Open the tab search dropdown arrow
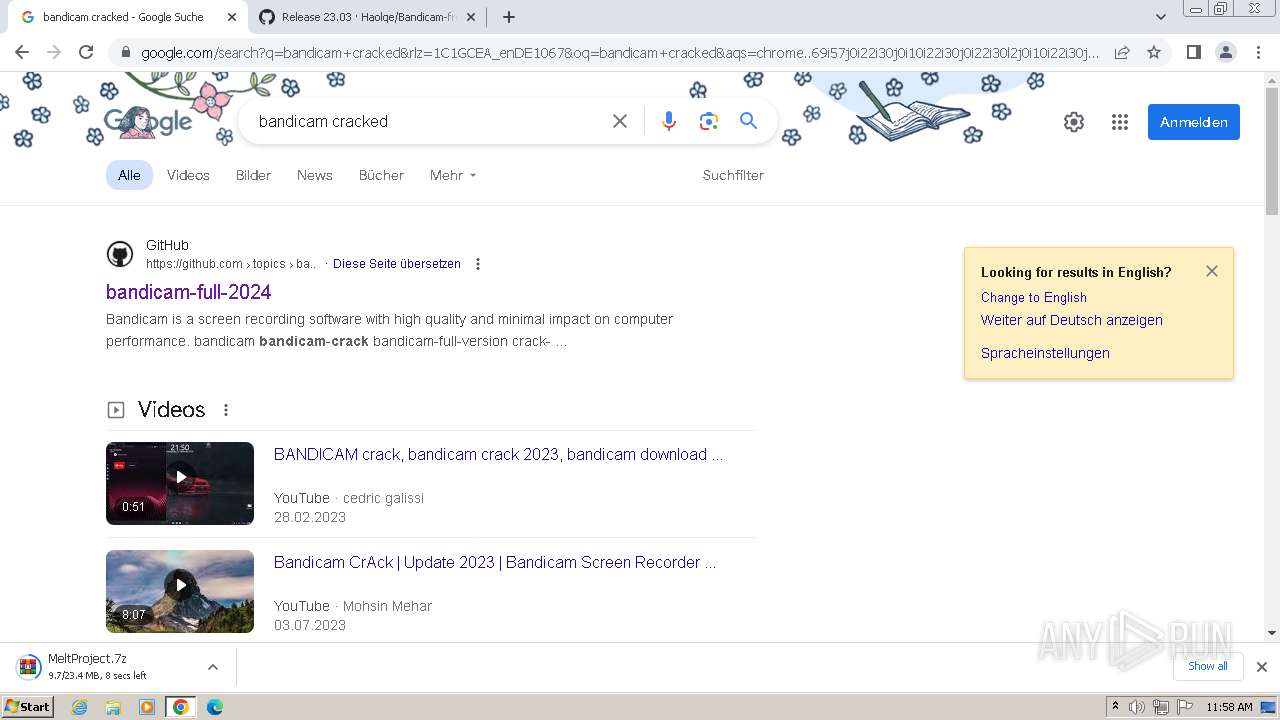Image resolution: width=1280 pixels, height=720 pixels. pos(1161,17)
